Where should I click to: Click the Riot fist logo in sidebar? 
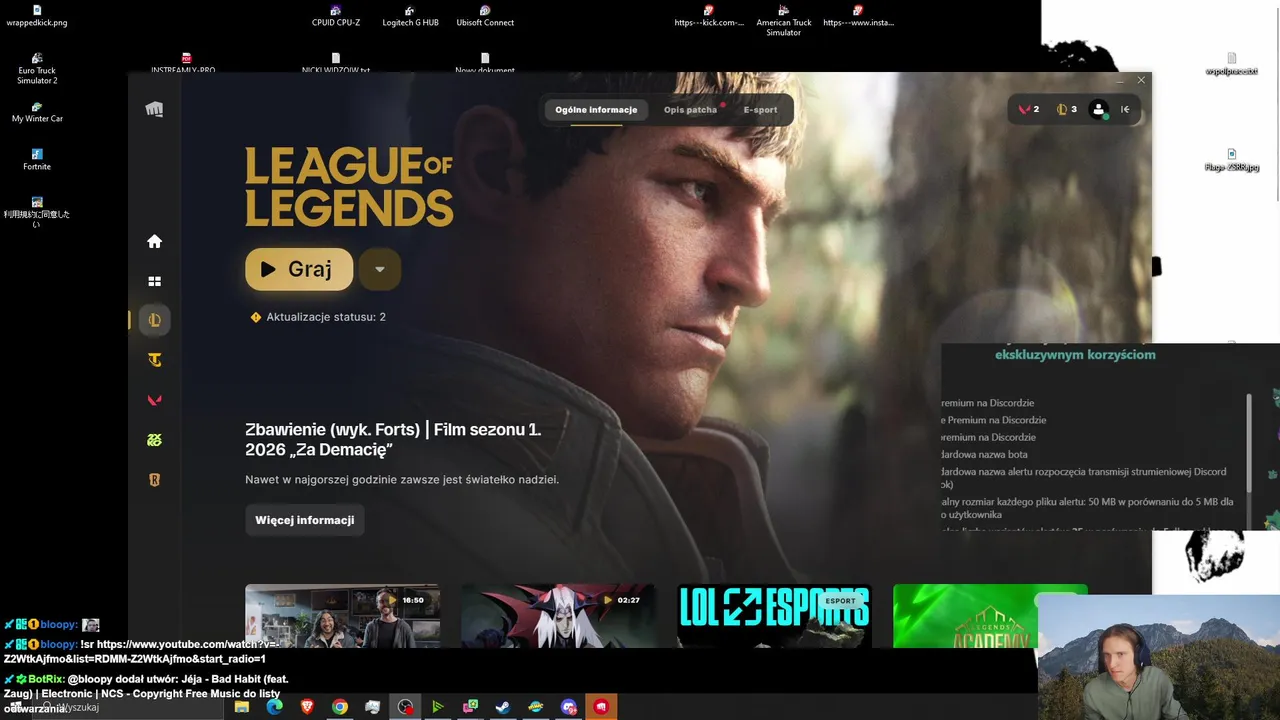tap(154, 110)
